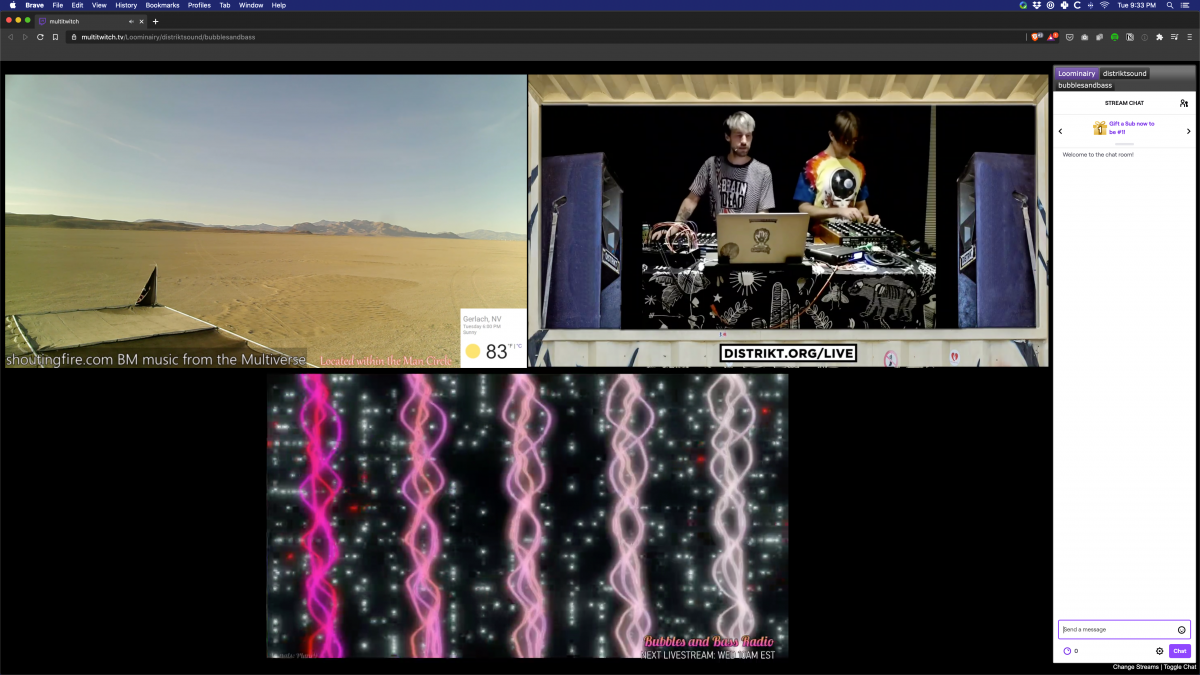Show next chat leaderboard item
This screenshot has width=1200, height=675.
point(1189,131)
